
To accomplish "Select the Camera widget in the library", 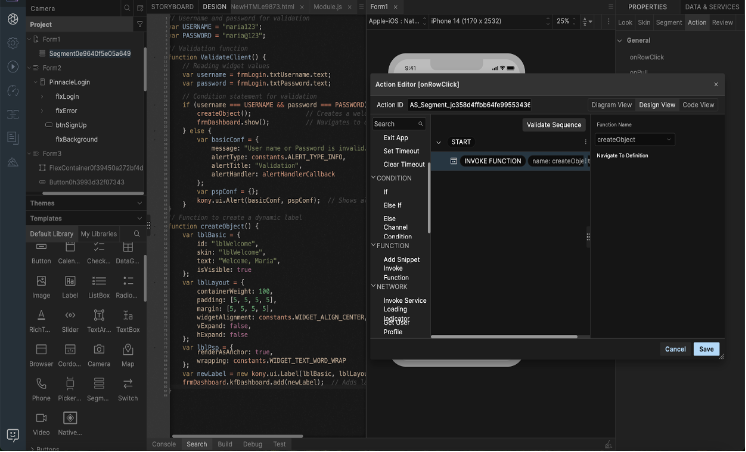I will coord(99,349).
